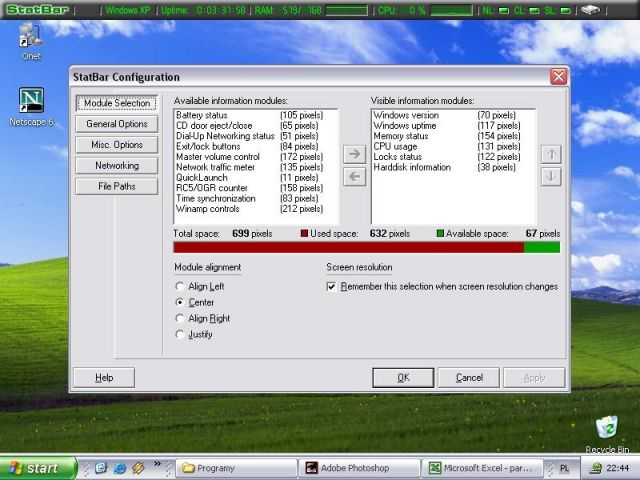Open the General Options tab
The image size is (640, 480).
[117, 124]
